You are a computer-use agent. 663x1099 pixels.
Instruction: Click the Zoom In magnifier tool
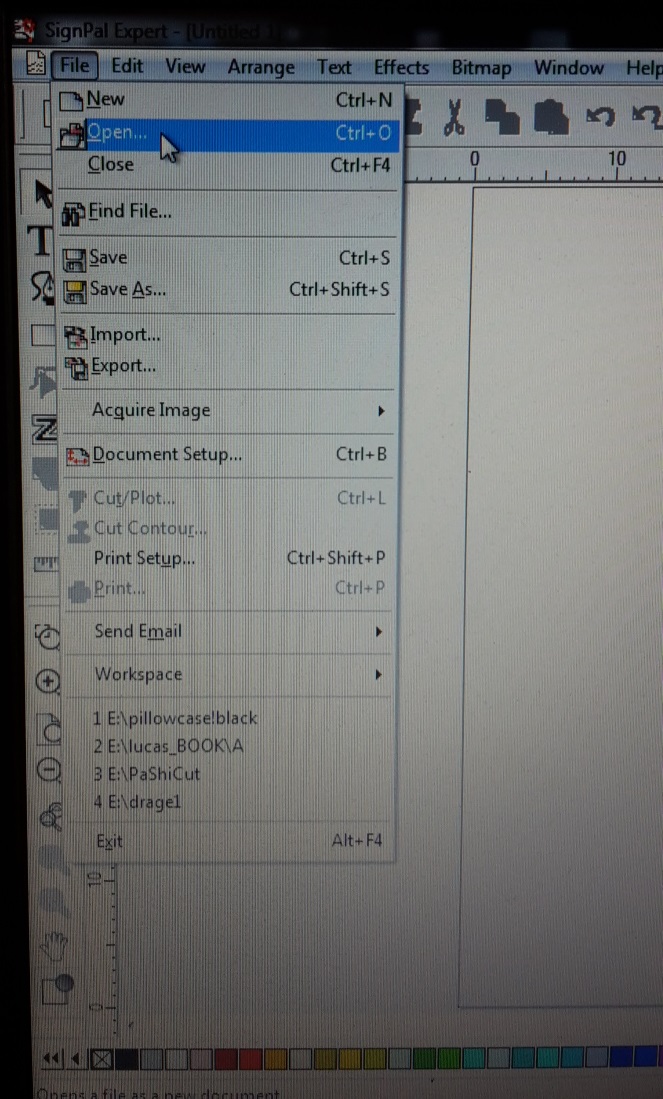48,681
